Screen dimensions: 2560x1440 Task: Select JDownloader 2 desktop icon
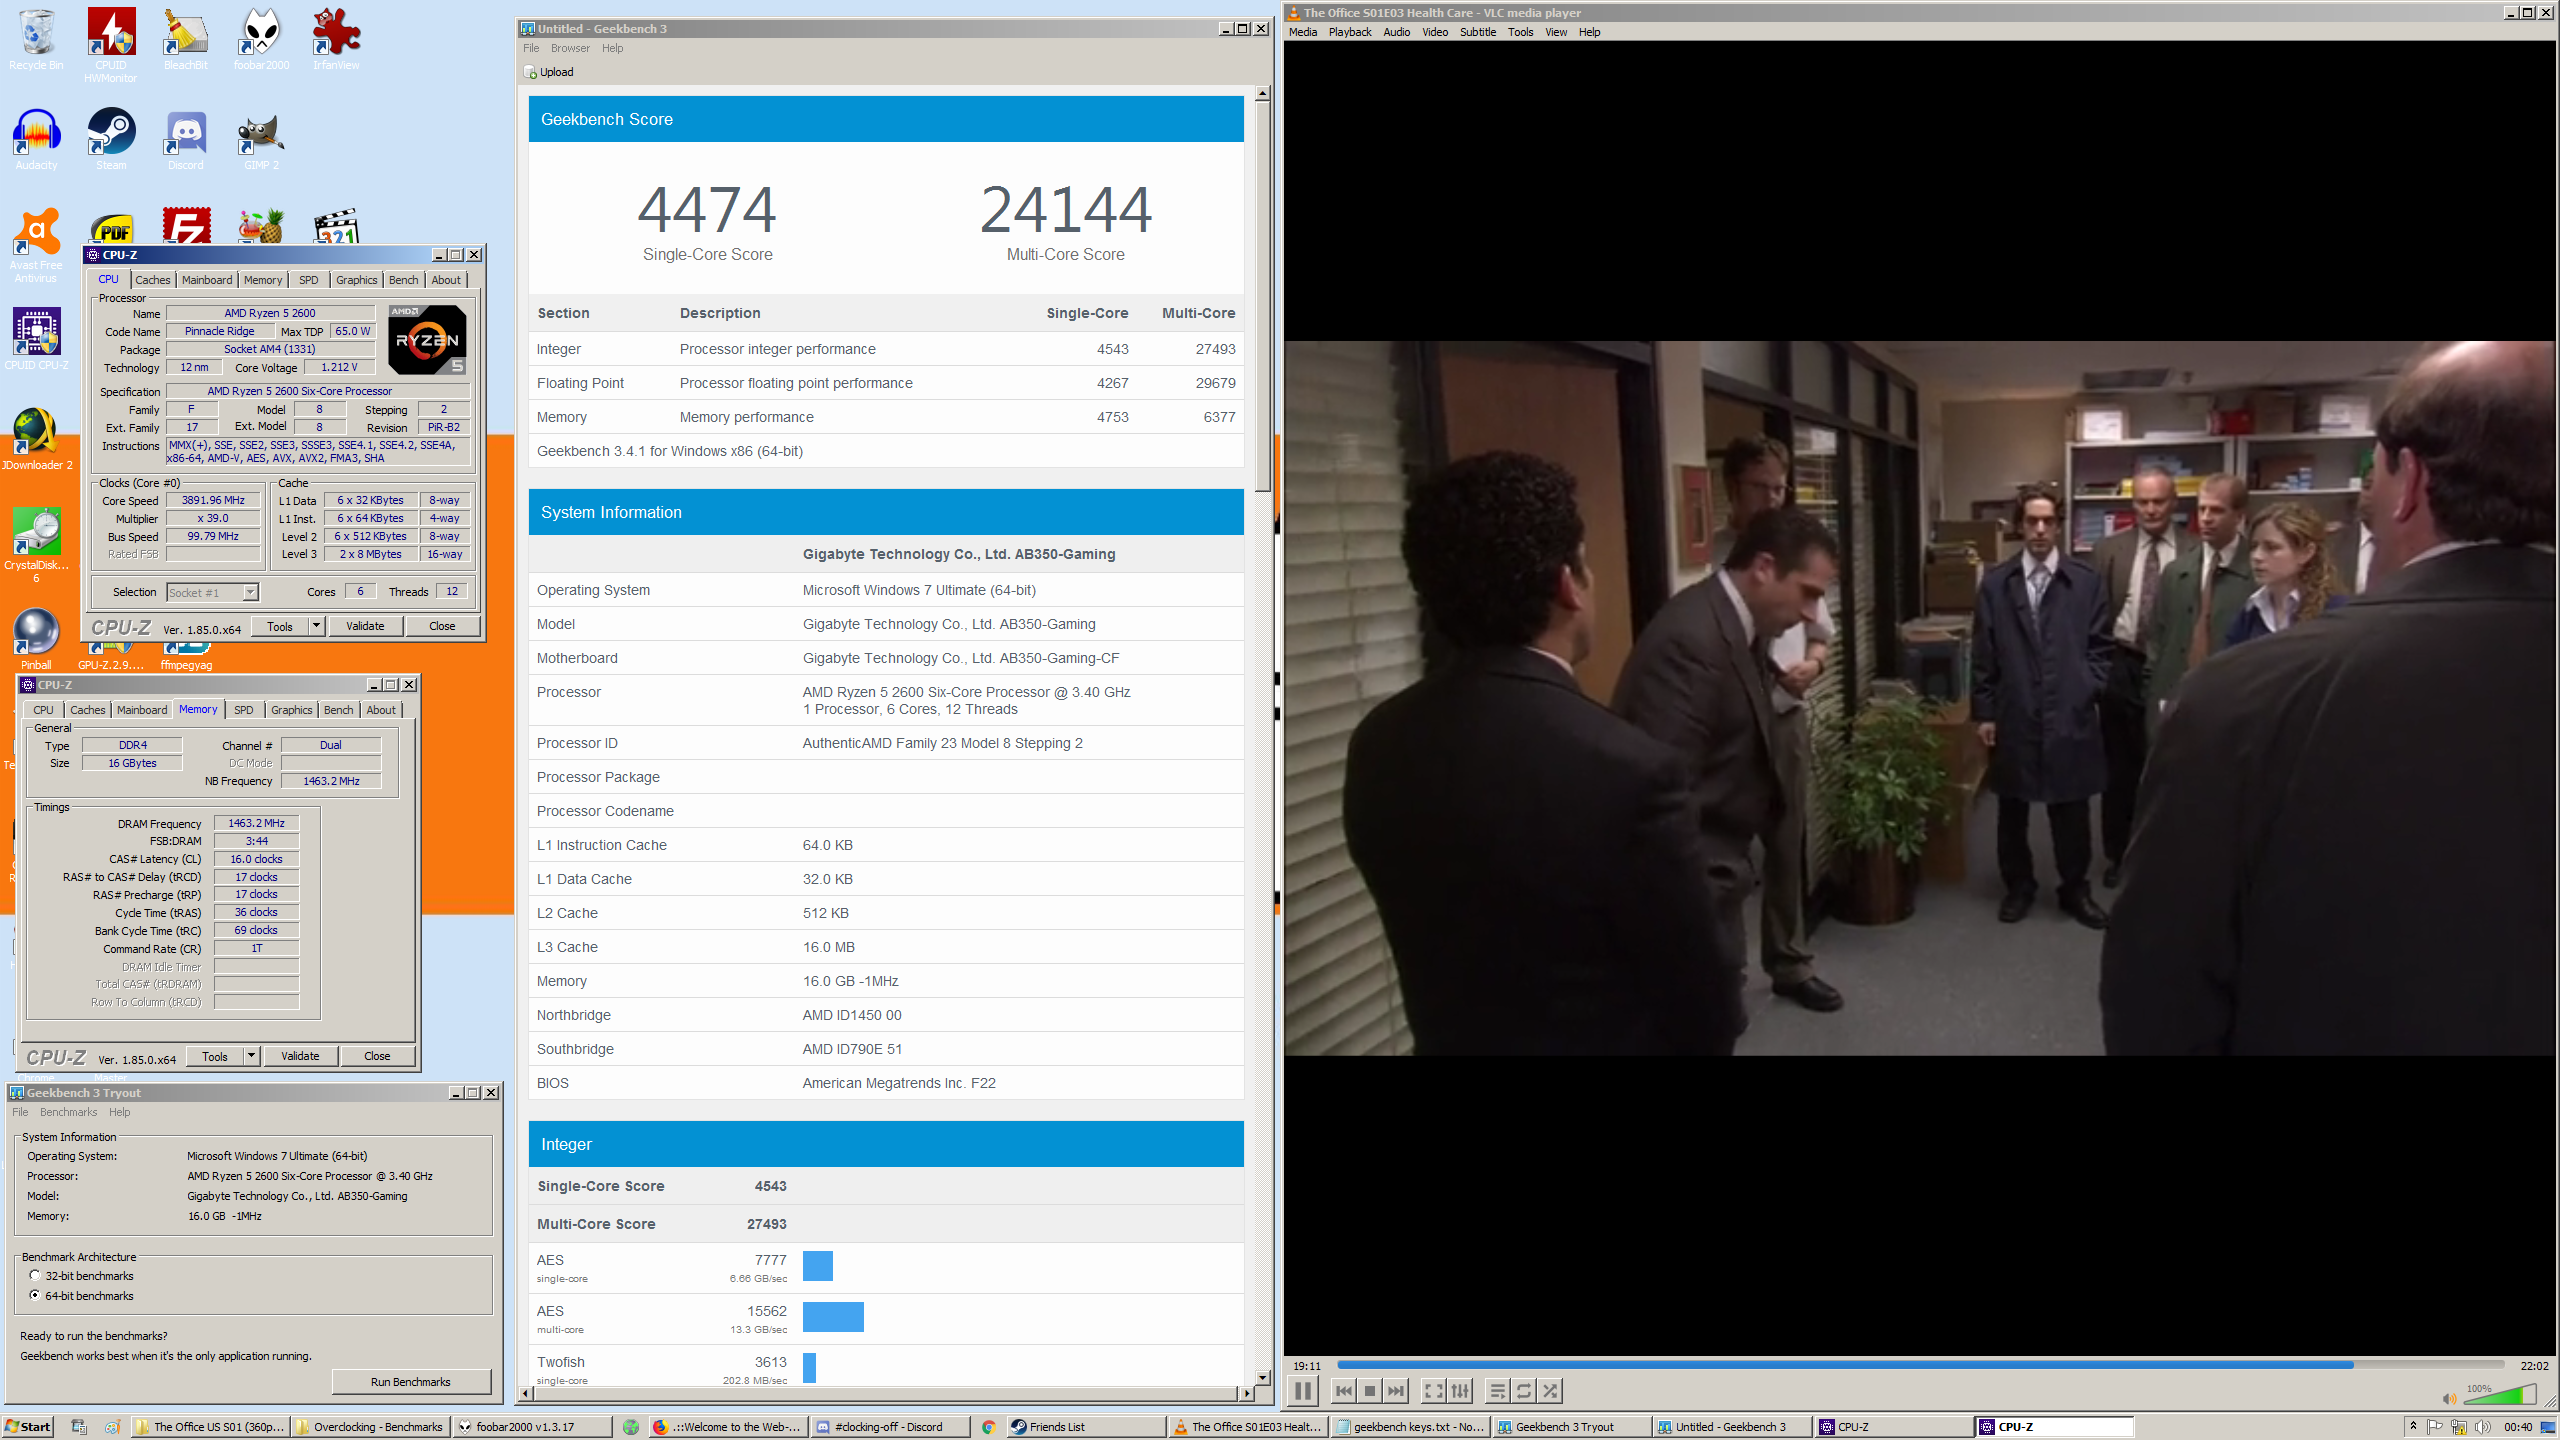tap(36, 440)
